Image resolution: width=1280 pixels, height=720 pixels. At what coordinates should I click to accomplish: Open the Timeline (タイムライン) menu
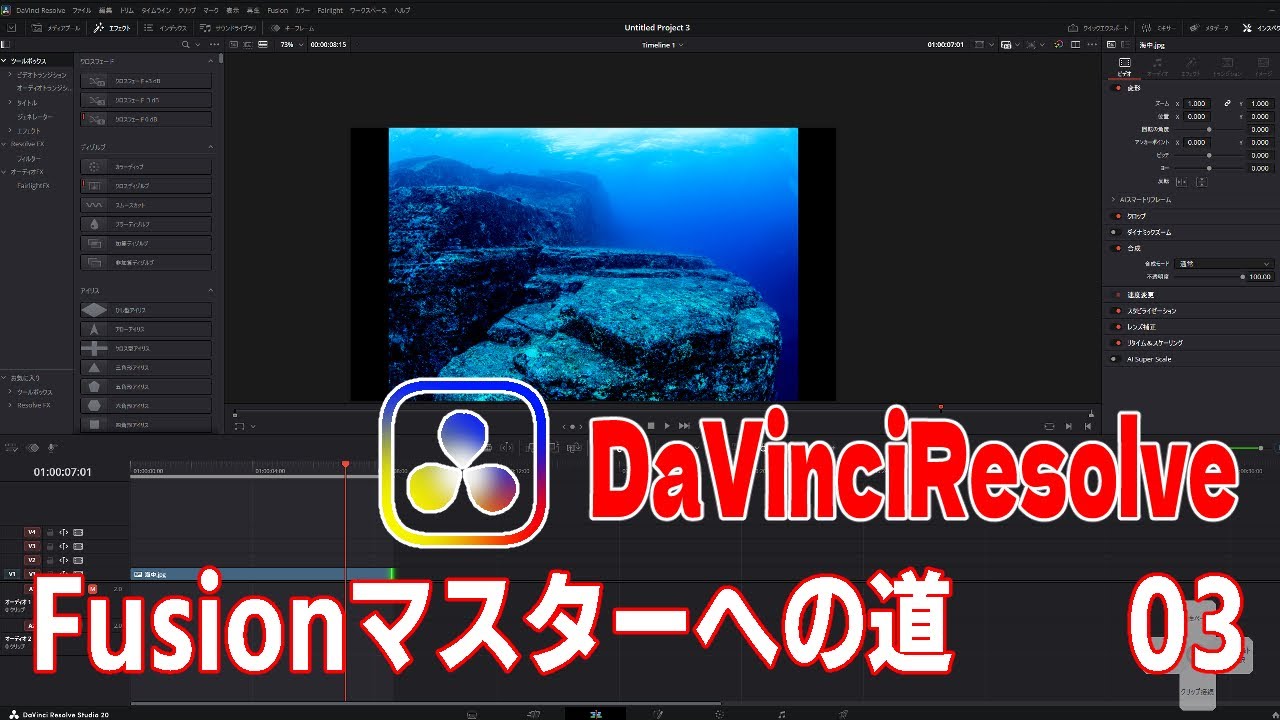click(x=155, y=9)
